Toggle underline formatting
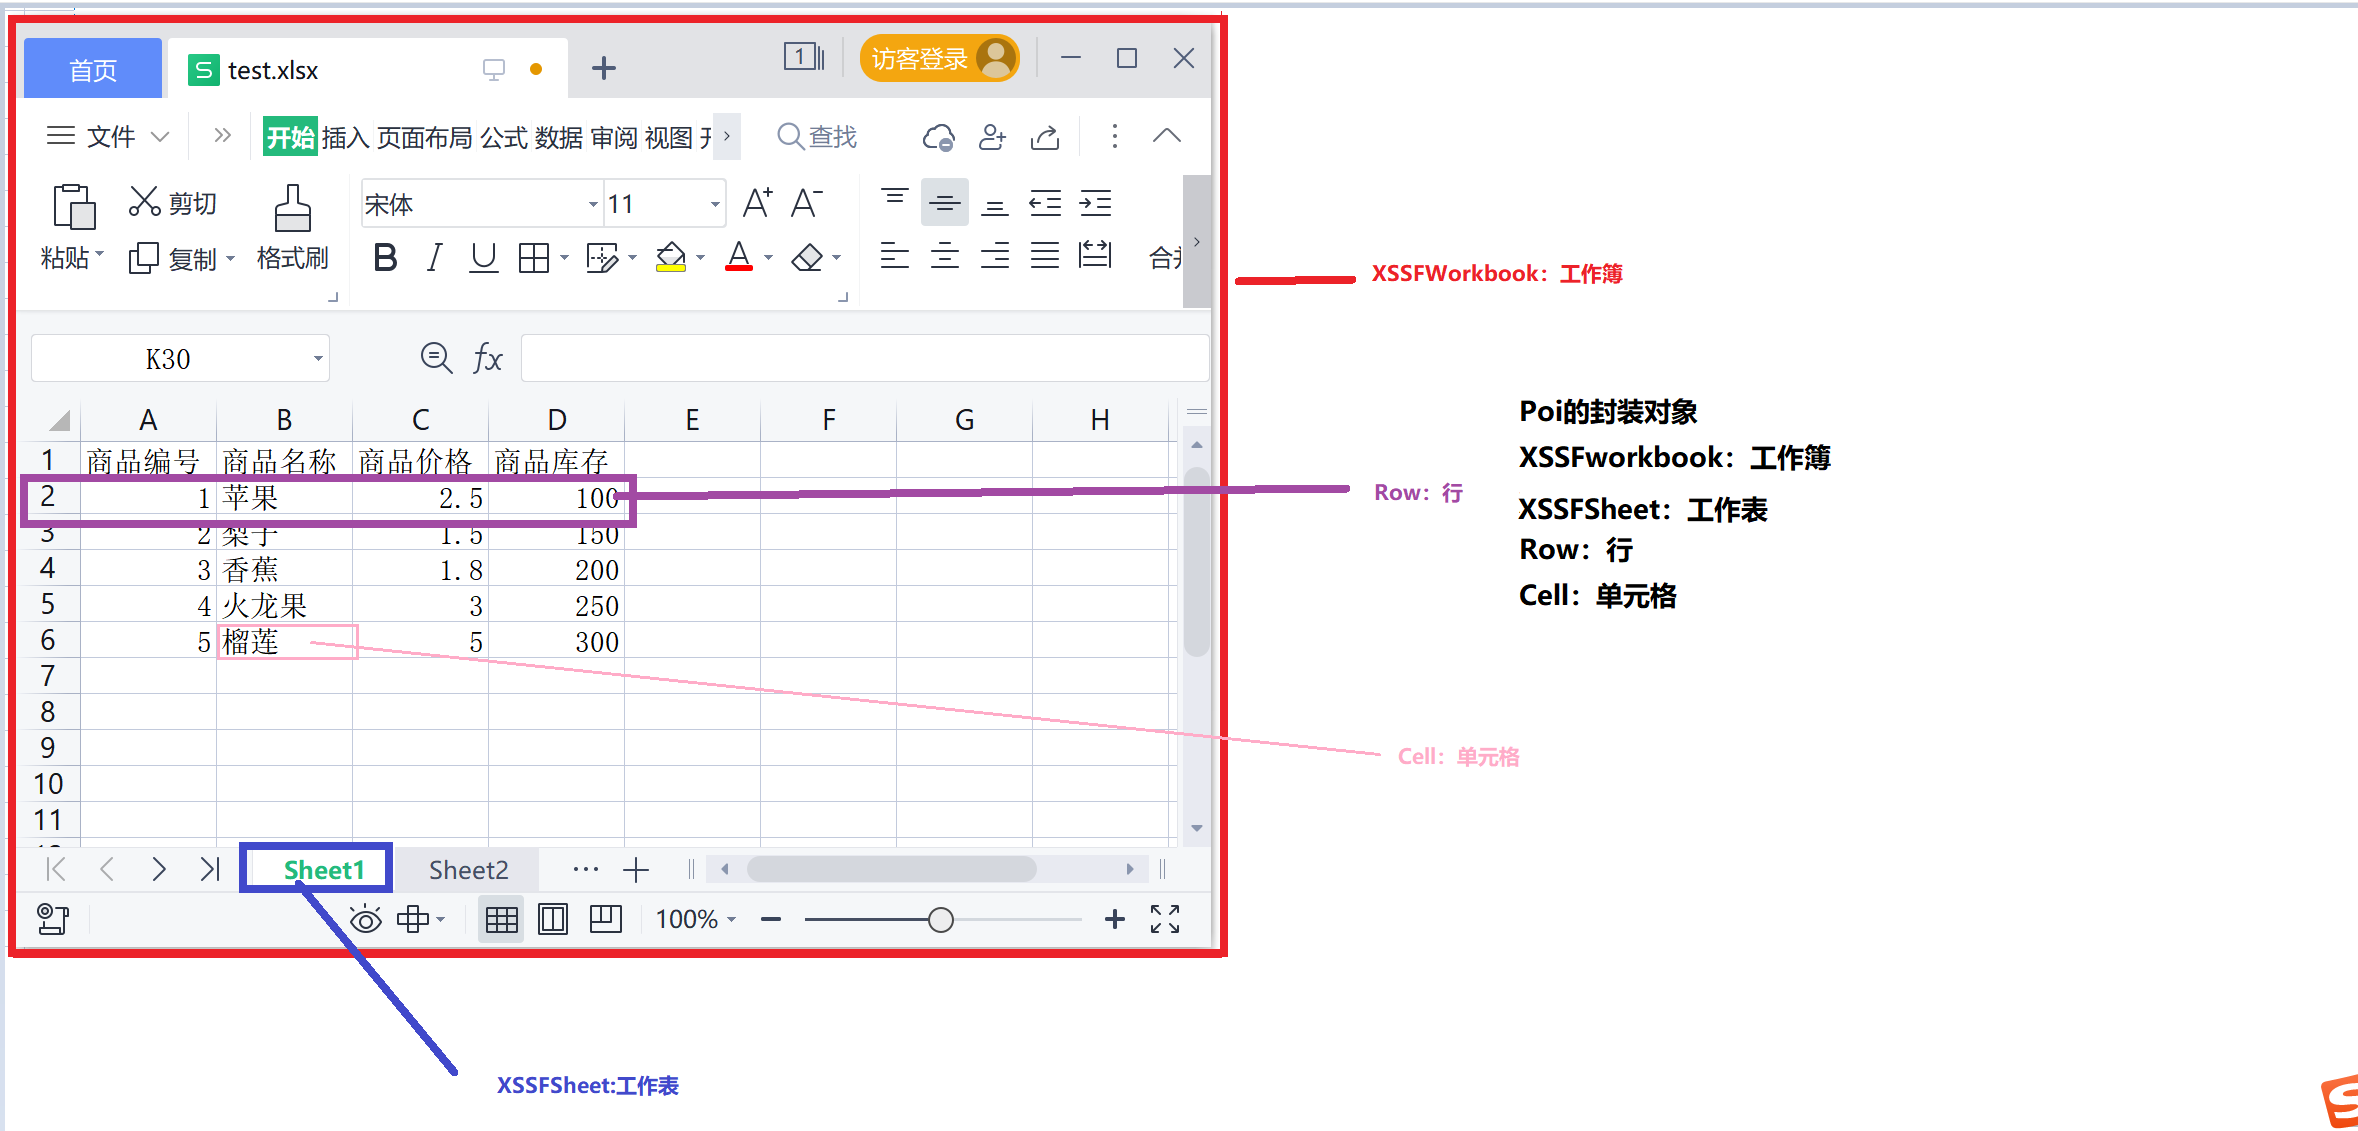This screenshot has height=1131, width=2358. pos(483,257)
